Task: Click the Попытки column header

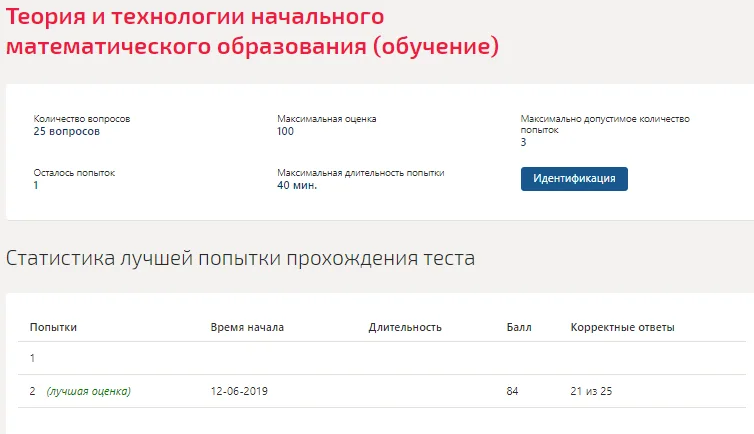Action: pyautogui.click(x=53, y=327)
